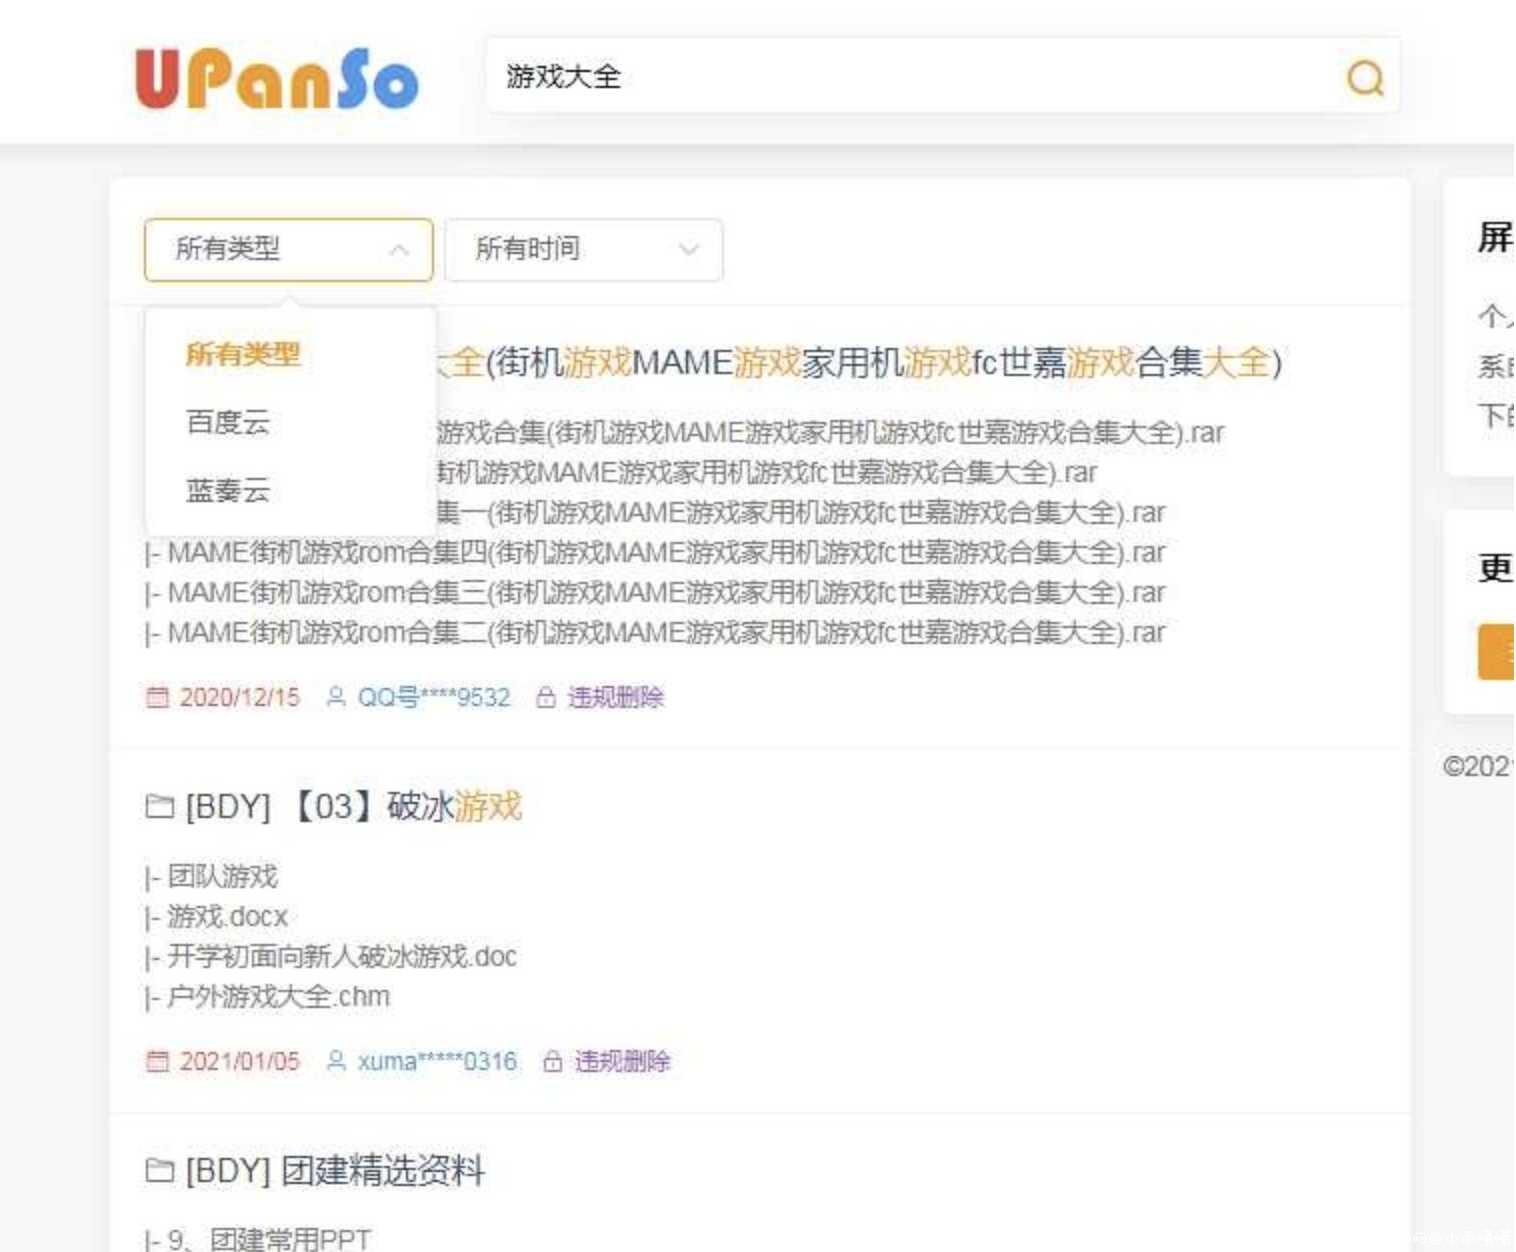Open the UPanSo logo homepage

[x=277, y=78]
